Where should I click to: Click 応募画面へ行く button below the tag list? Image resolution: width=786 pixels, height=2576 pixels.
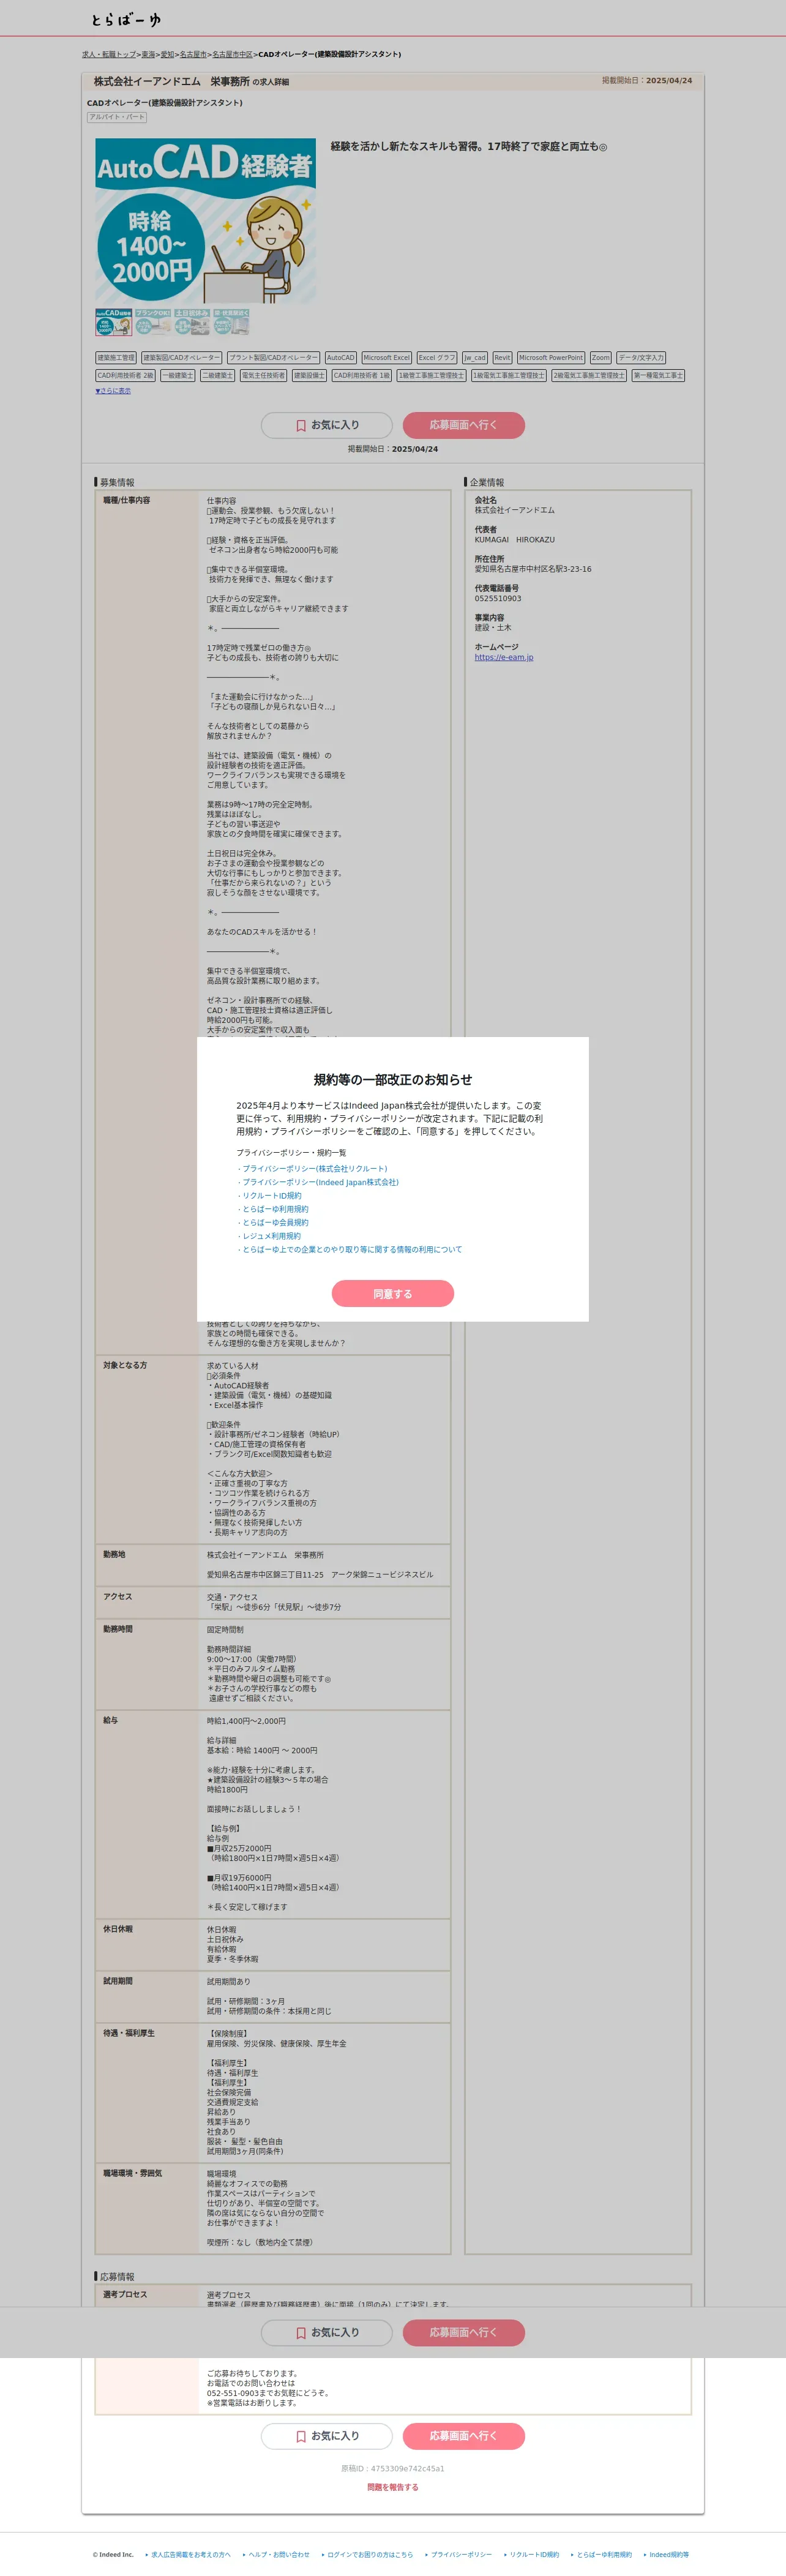(x=464, y=425)
